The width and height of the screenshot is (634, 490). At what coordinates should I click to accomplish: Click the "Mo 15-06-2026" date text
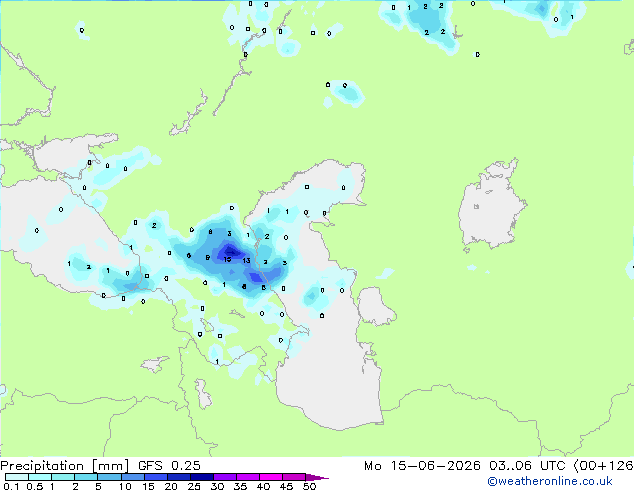(x=422, y=466)
